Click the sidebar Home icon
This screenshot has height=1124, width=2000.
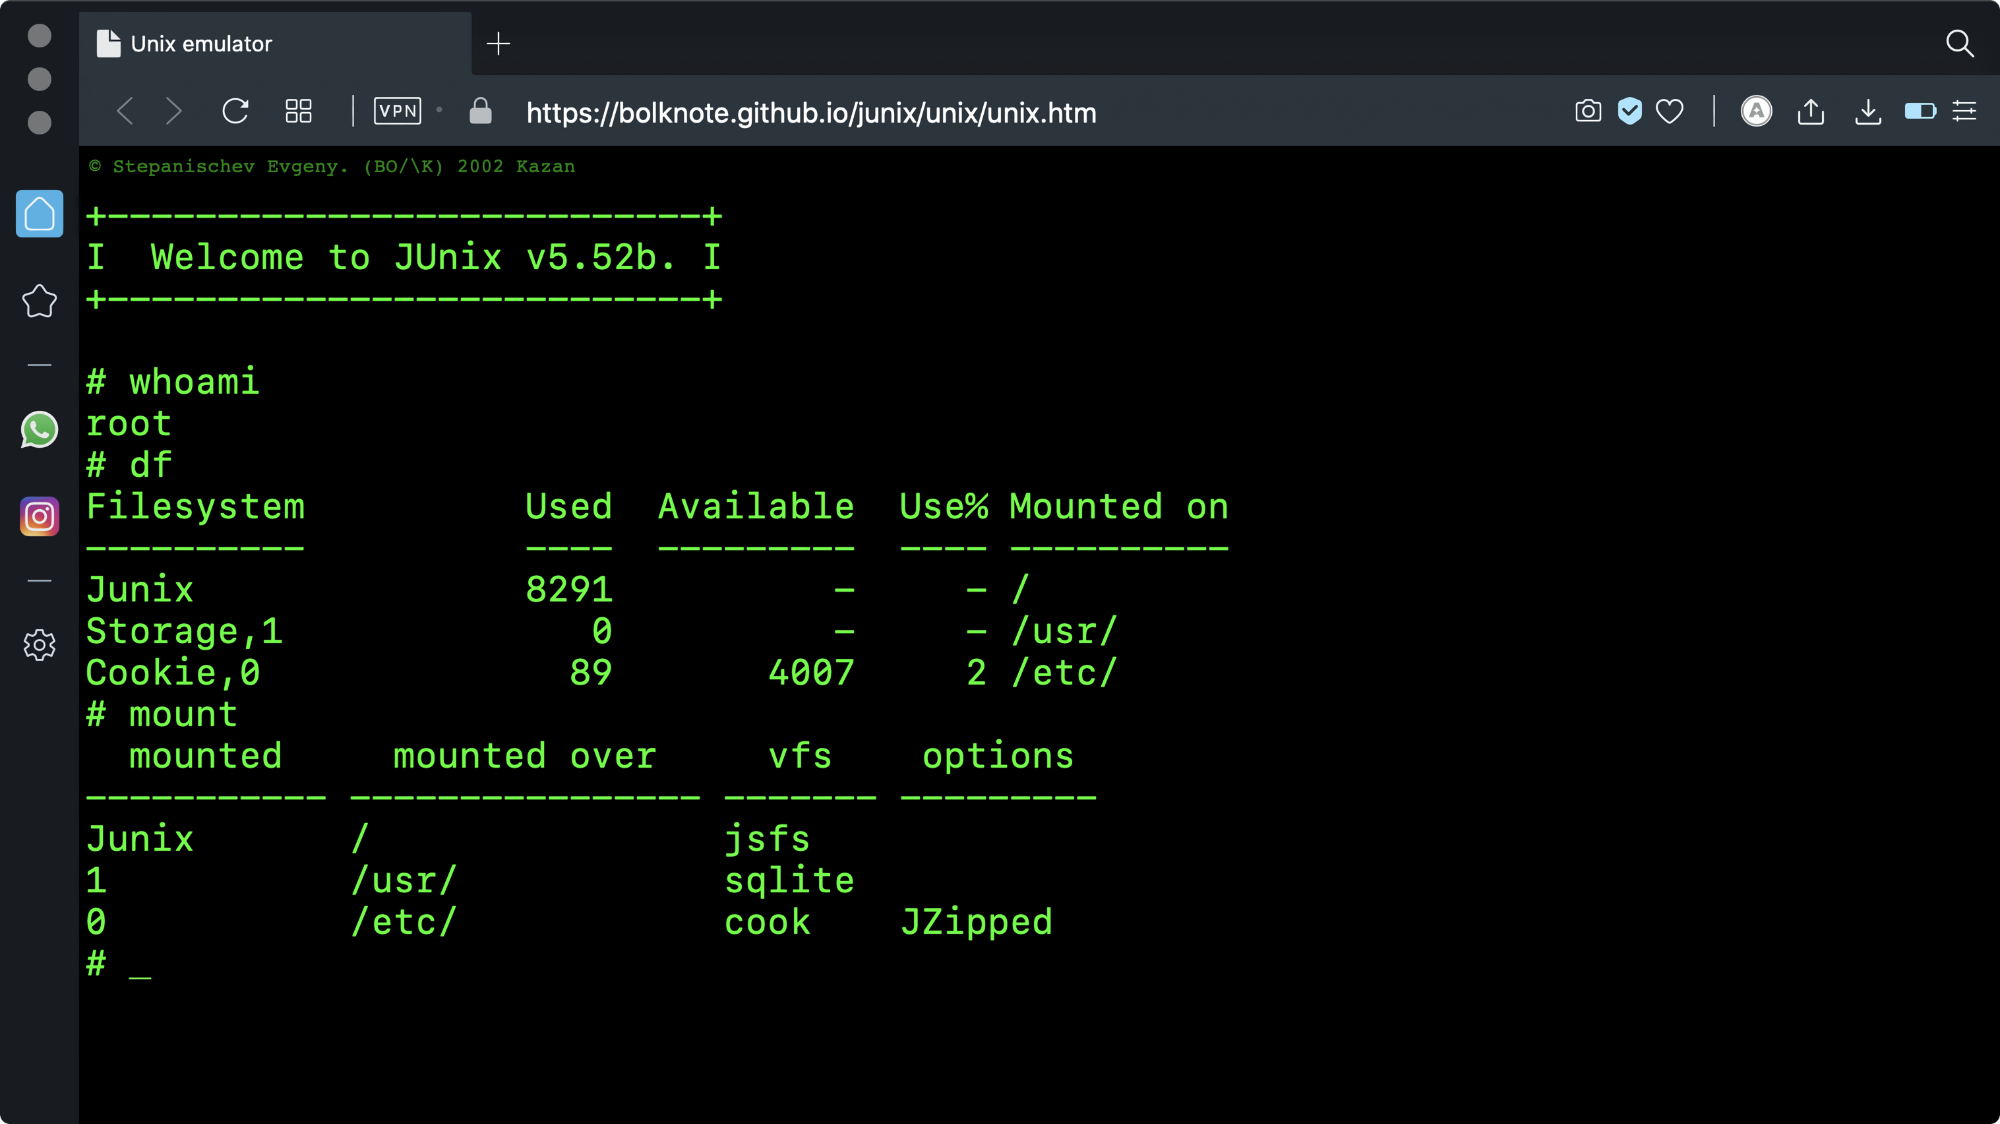pos(39,214)
